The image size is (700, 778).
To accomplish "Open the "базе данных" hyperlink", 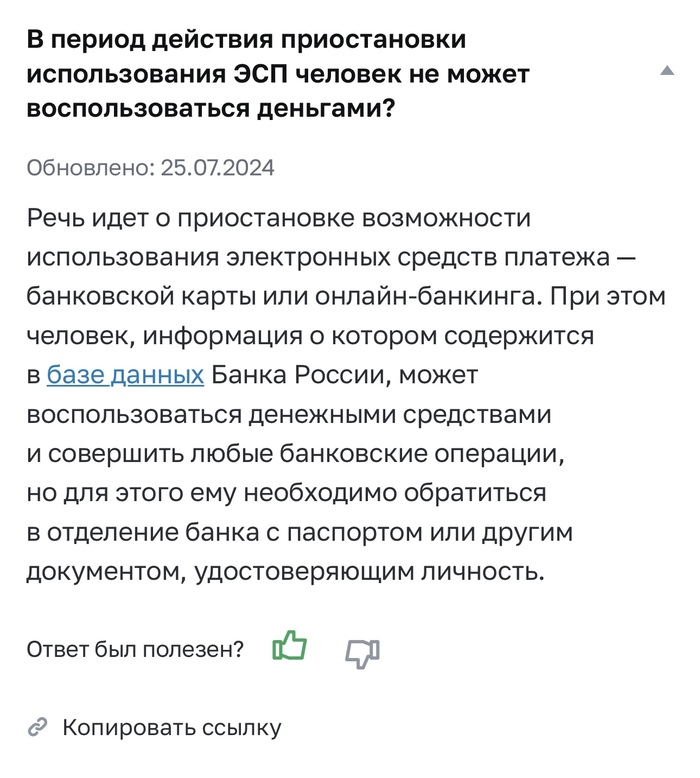I will 125,376.
